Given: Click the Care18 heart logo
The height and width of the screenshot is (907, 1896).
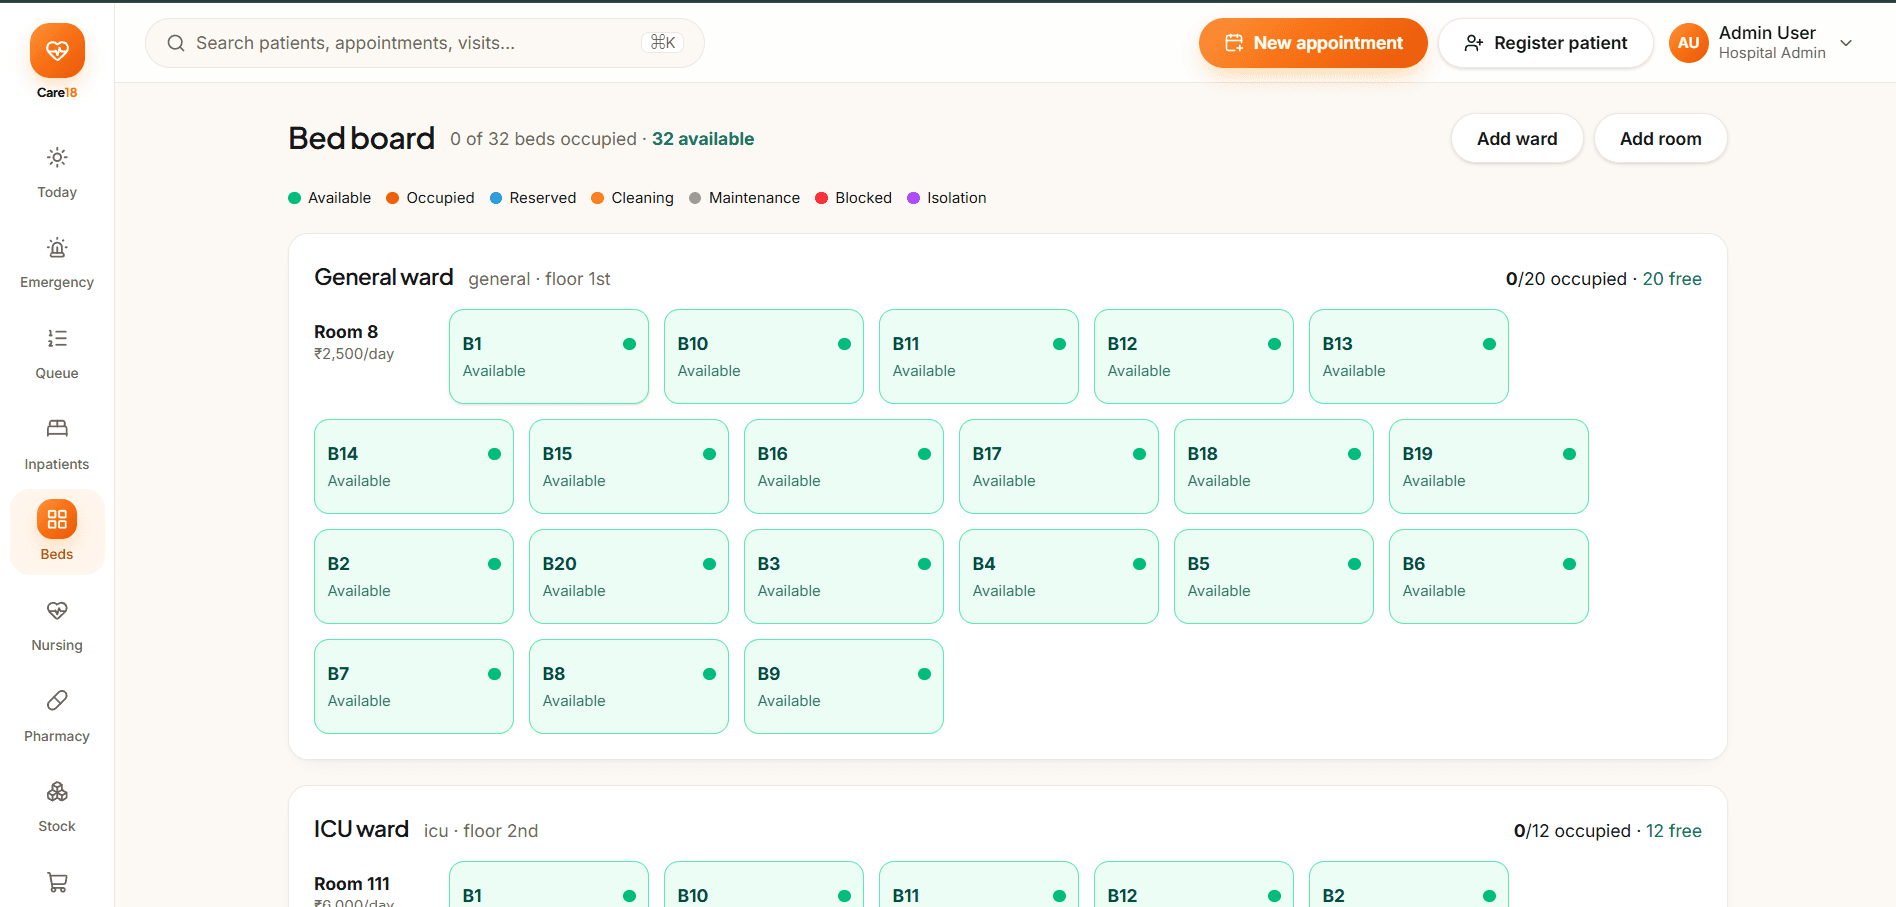Looking at the screenshot, I should [57, 50].
